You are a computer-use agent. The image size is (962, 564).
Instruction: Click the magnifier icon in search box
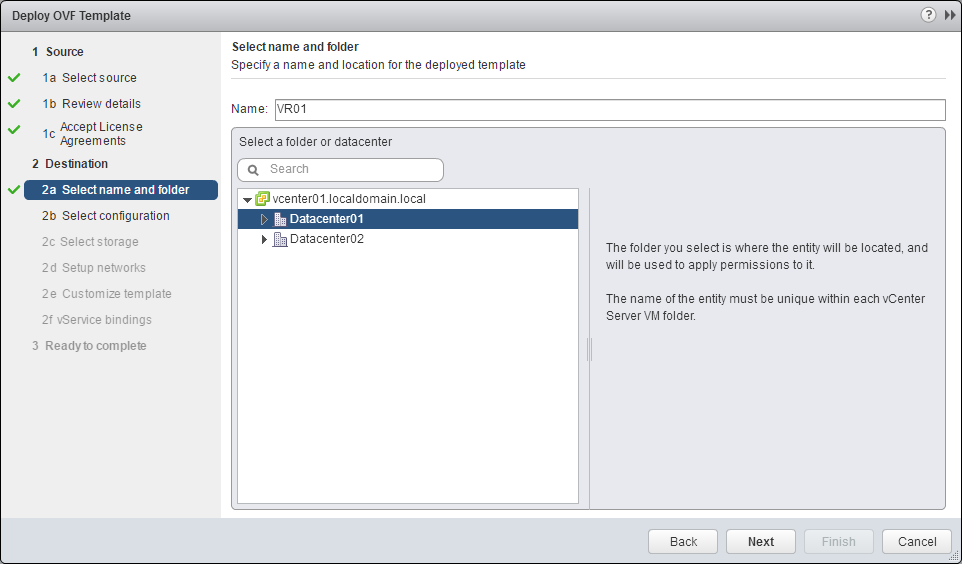(x=253, y=170)
